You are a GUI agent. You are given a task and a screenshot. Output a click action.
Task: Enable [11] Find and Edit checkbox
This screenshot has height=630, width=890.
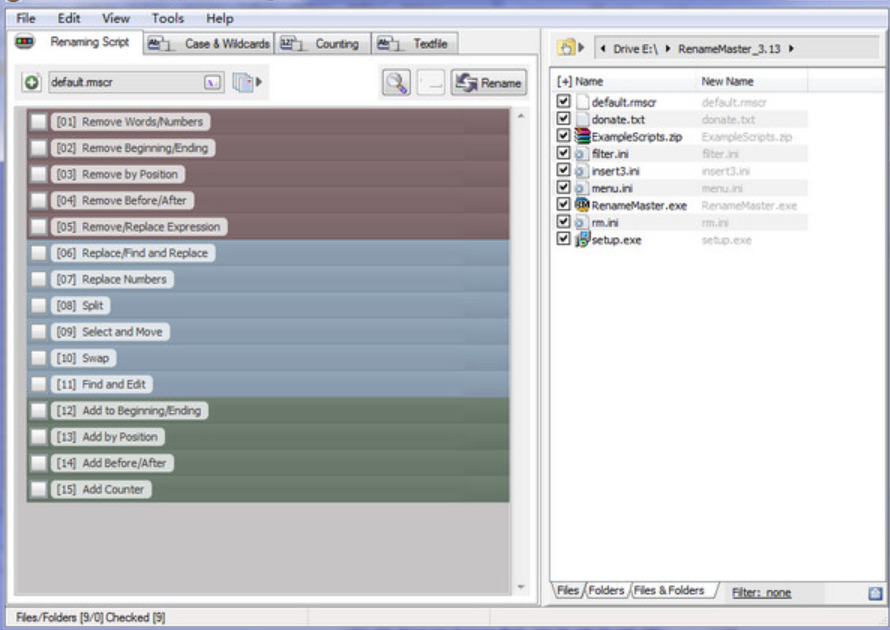39,384
